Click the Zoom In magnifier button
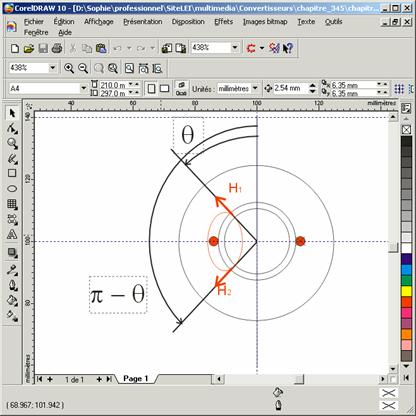416x416 pixels. point(69,68)
